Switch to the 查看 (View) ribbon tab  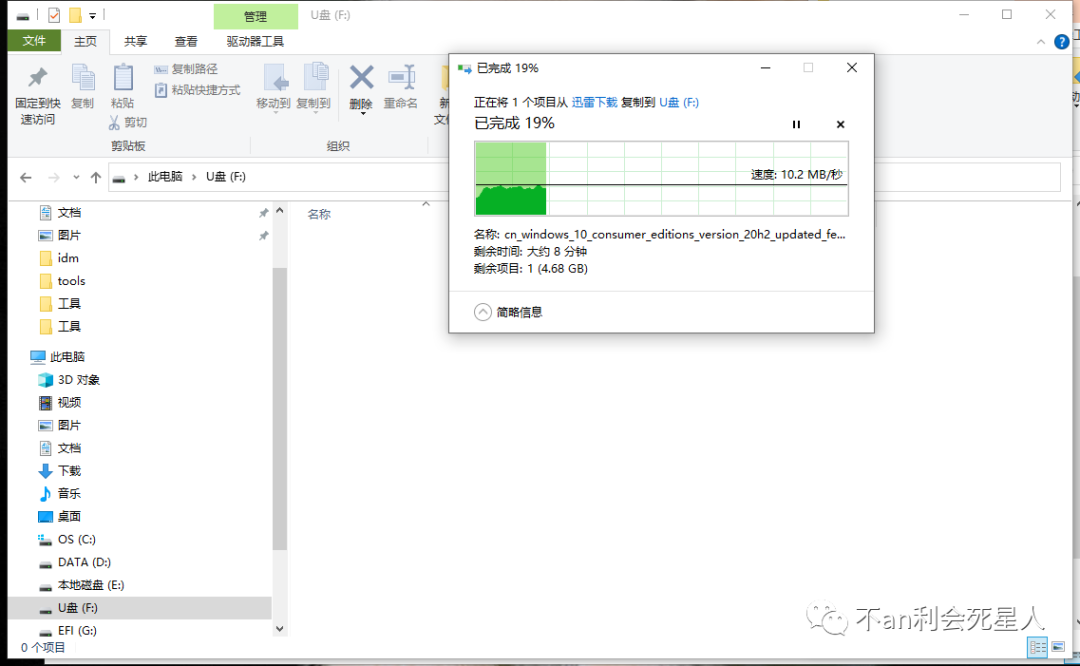pos(185,41)
